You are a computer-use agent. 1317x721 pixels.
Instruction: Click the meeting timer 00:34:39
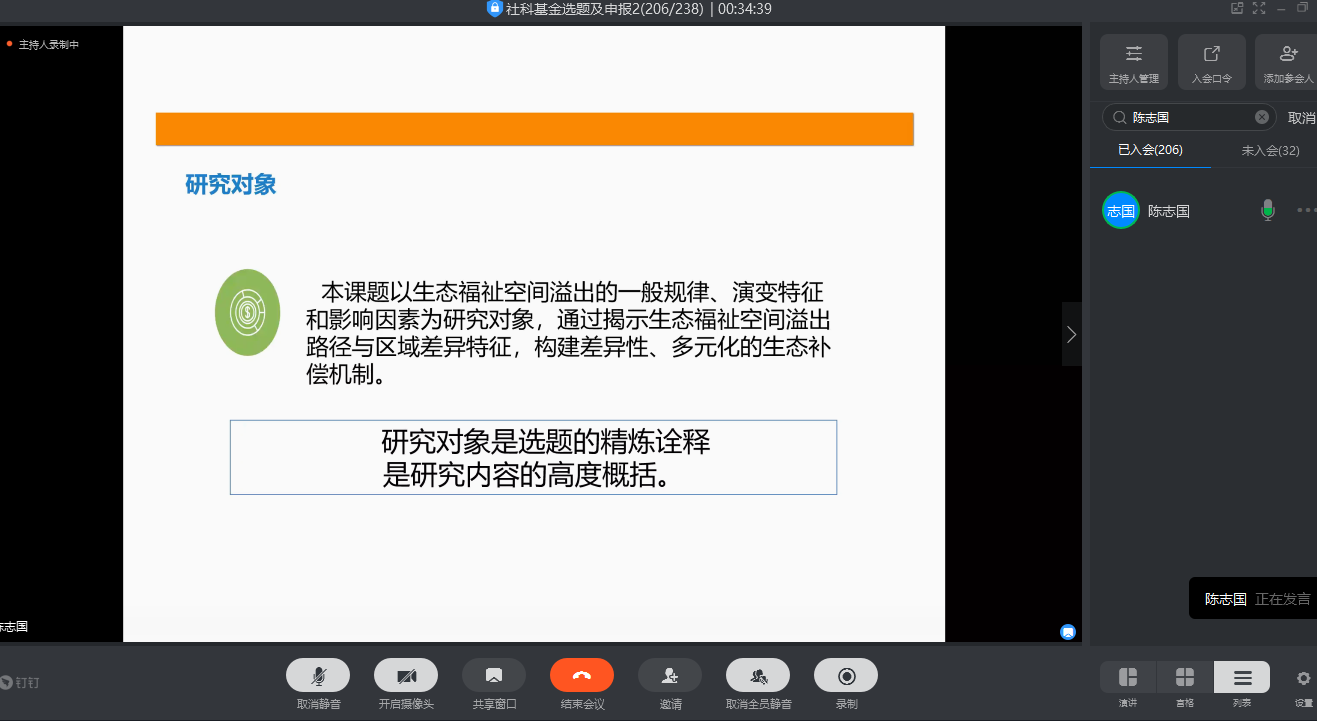tap(745, 9)
